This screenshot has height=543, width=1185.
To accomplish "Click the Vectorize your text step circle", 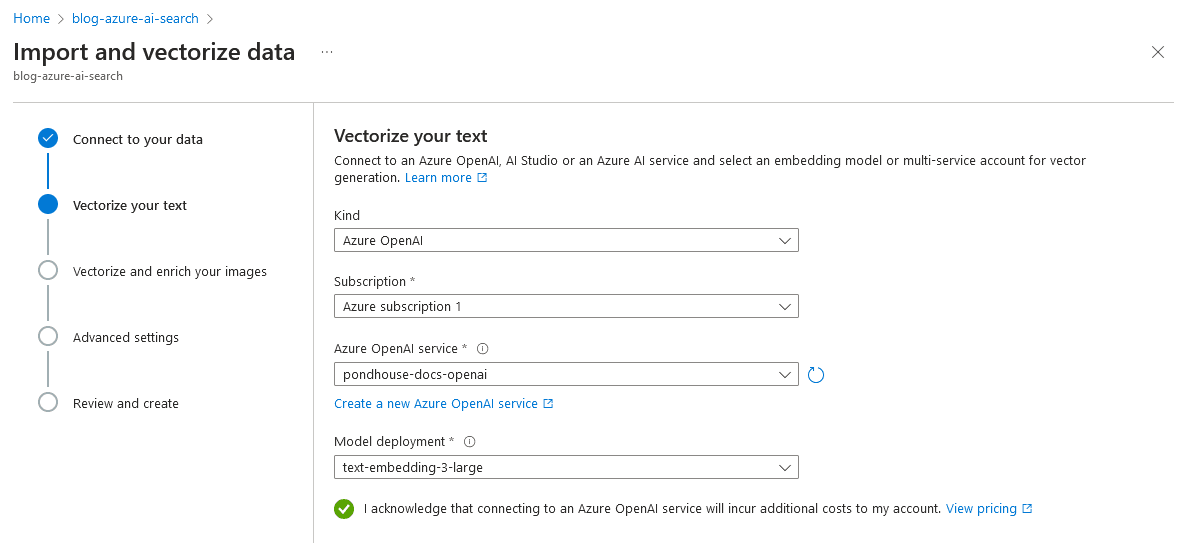I will [48, 205].
